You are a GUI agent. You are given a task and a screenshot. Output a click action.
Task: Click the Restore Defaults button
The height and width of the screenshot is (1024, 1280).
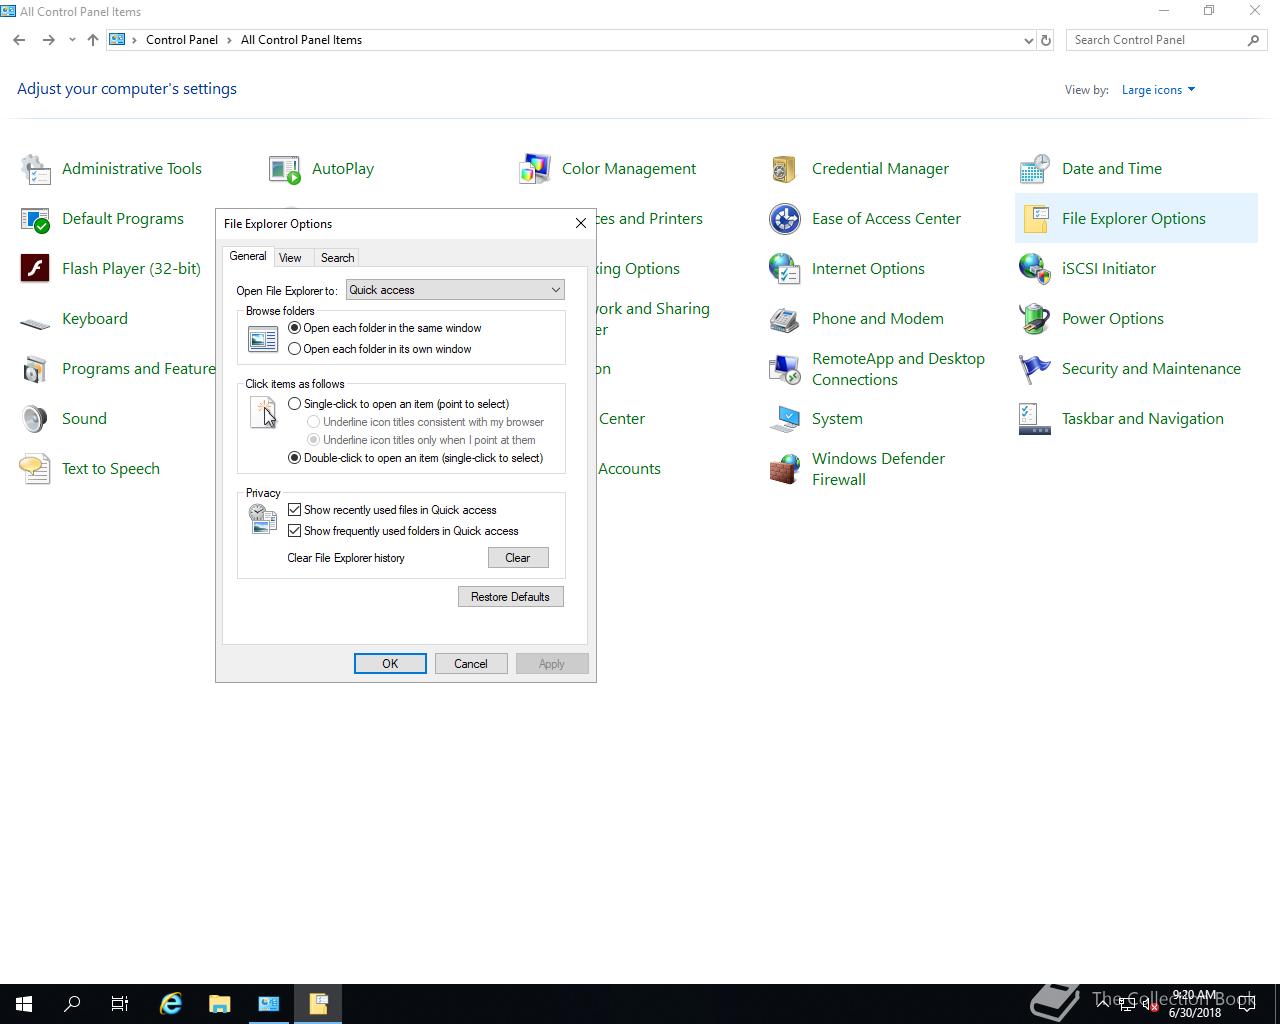pos(511,597)
